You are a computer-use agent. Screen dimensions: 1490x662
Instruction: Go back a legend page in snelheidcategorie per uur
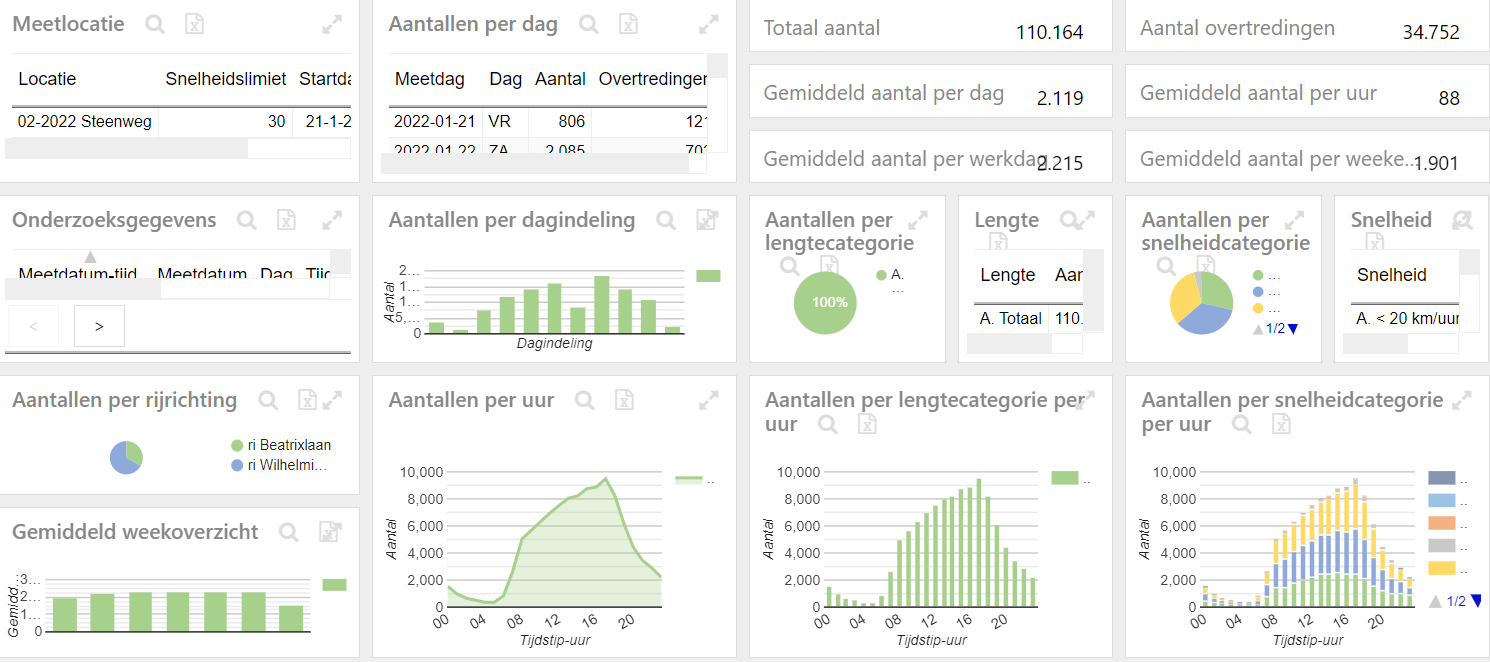(x=1435, y=601)
